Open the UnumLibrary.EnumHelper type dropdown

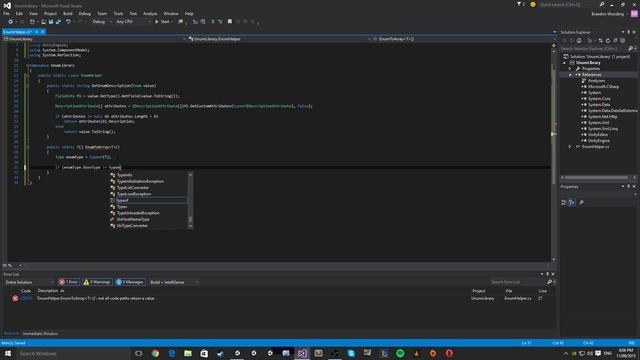point(280,39)
